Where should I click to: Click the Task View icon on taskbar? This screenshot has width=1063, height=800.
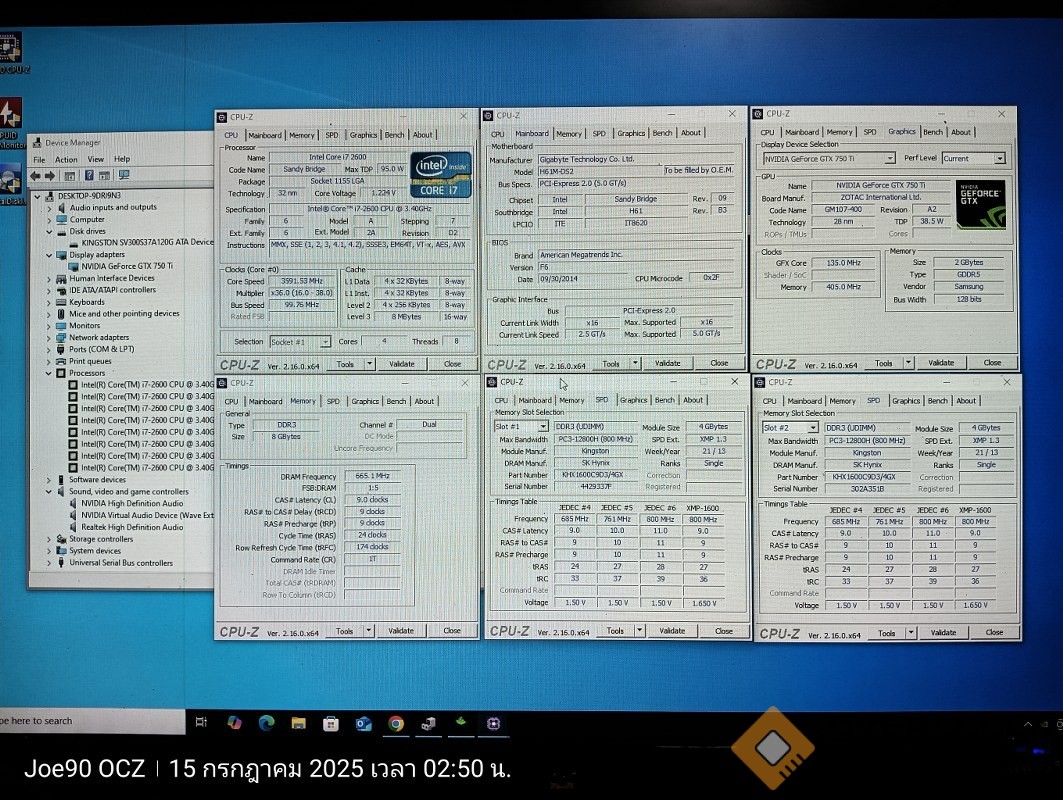201,722
